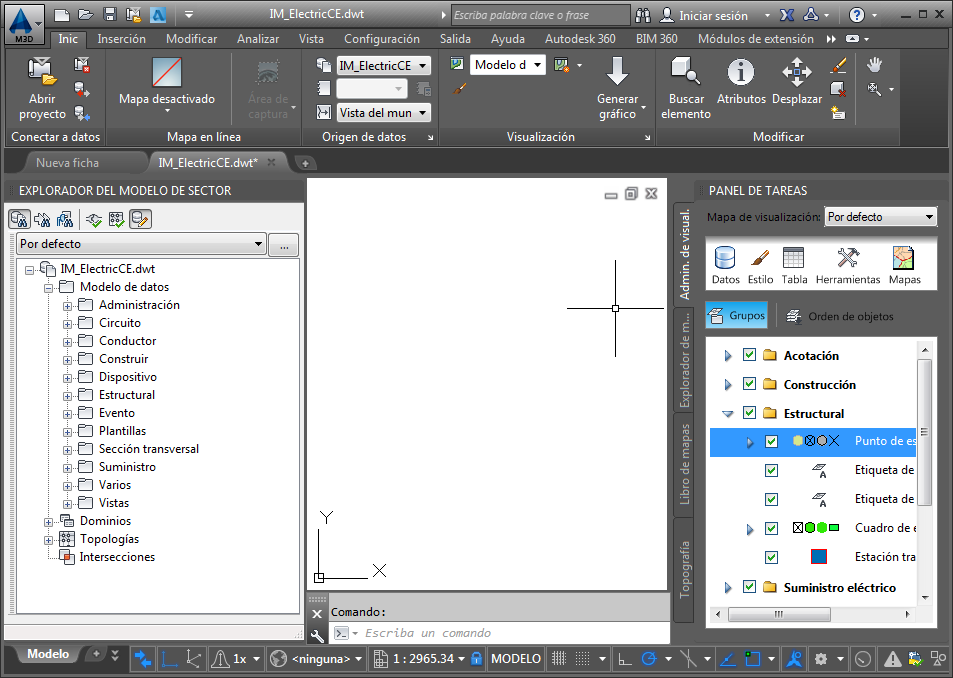The width and height of the screenshot is (953, 678).
Task: Open the help question mark icon
Action: point(856,15)
